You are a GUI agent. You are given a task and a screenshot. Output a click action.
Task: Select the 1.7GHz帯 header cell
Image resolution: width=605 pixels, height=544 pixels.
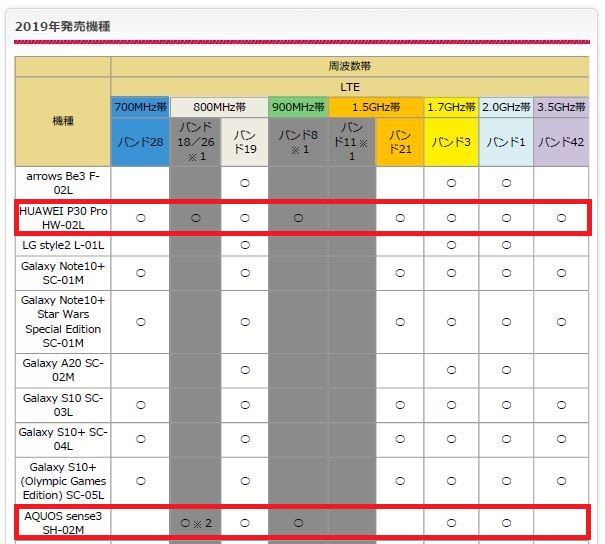point(451,107)
